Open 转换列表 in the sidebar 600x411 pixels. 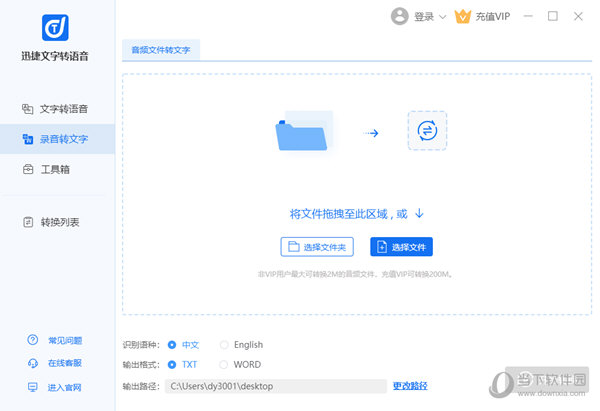57,222
